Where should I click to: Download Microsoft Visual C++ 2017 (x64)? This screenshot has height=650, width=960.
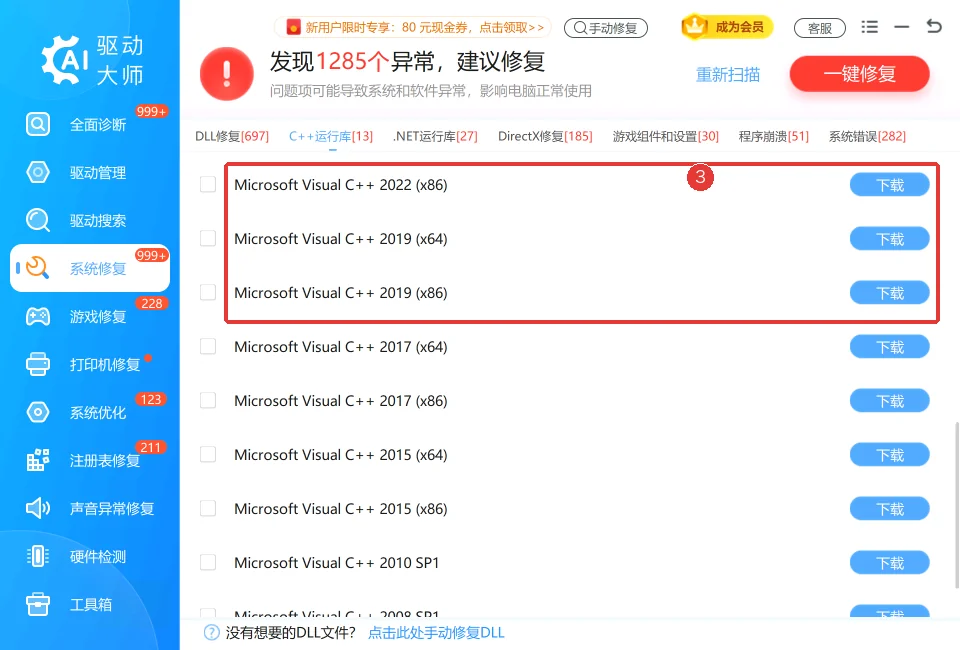[890, 347]
